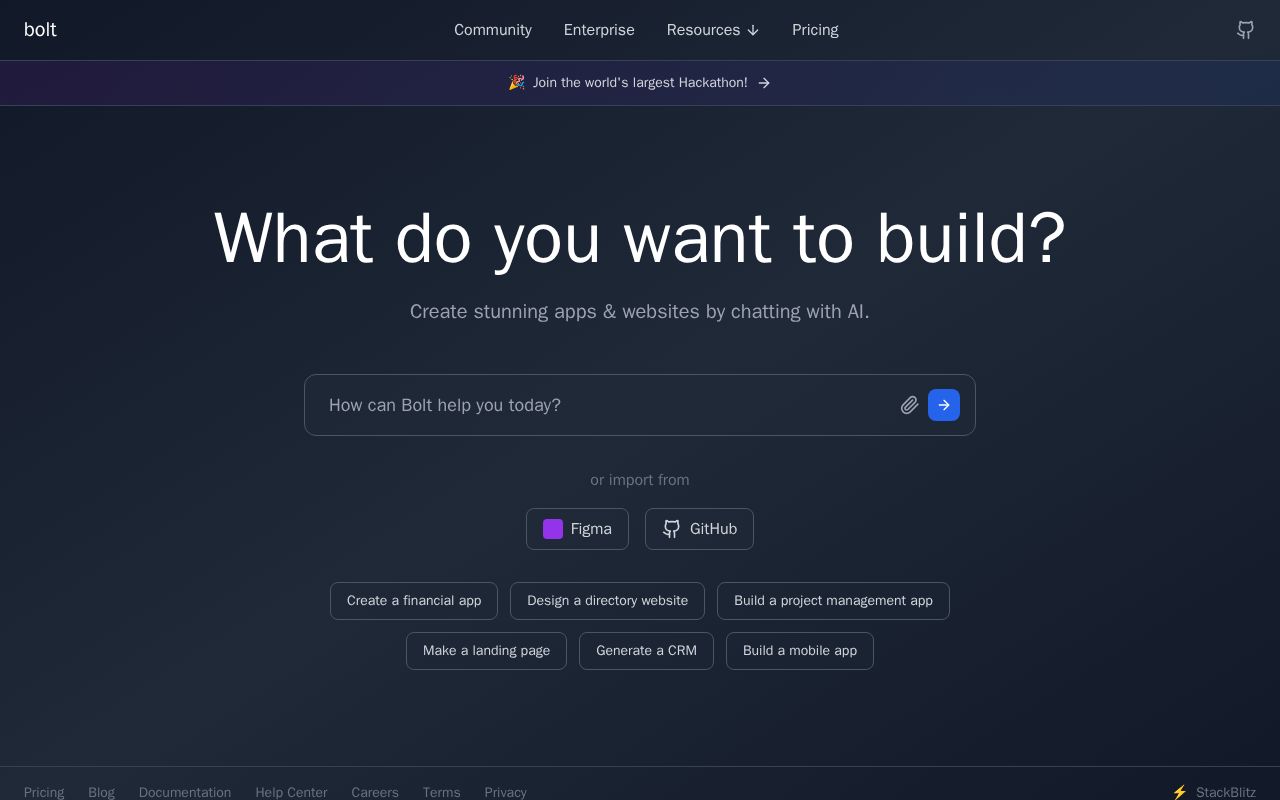Screen dimensions: 1280x800
Task: Expand the Resources dropdown menu
Action: tap(713, 30)
